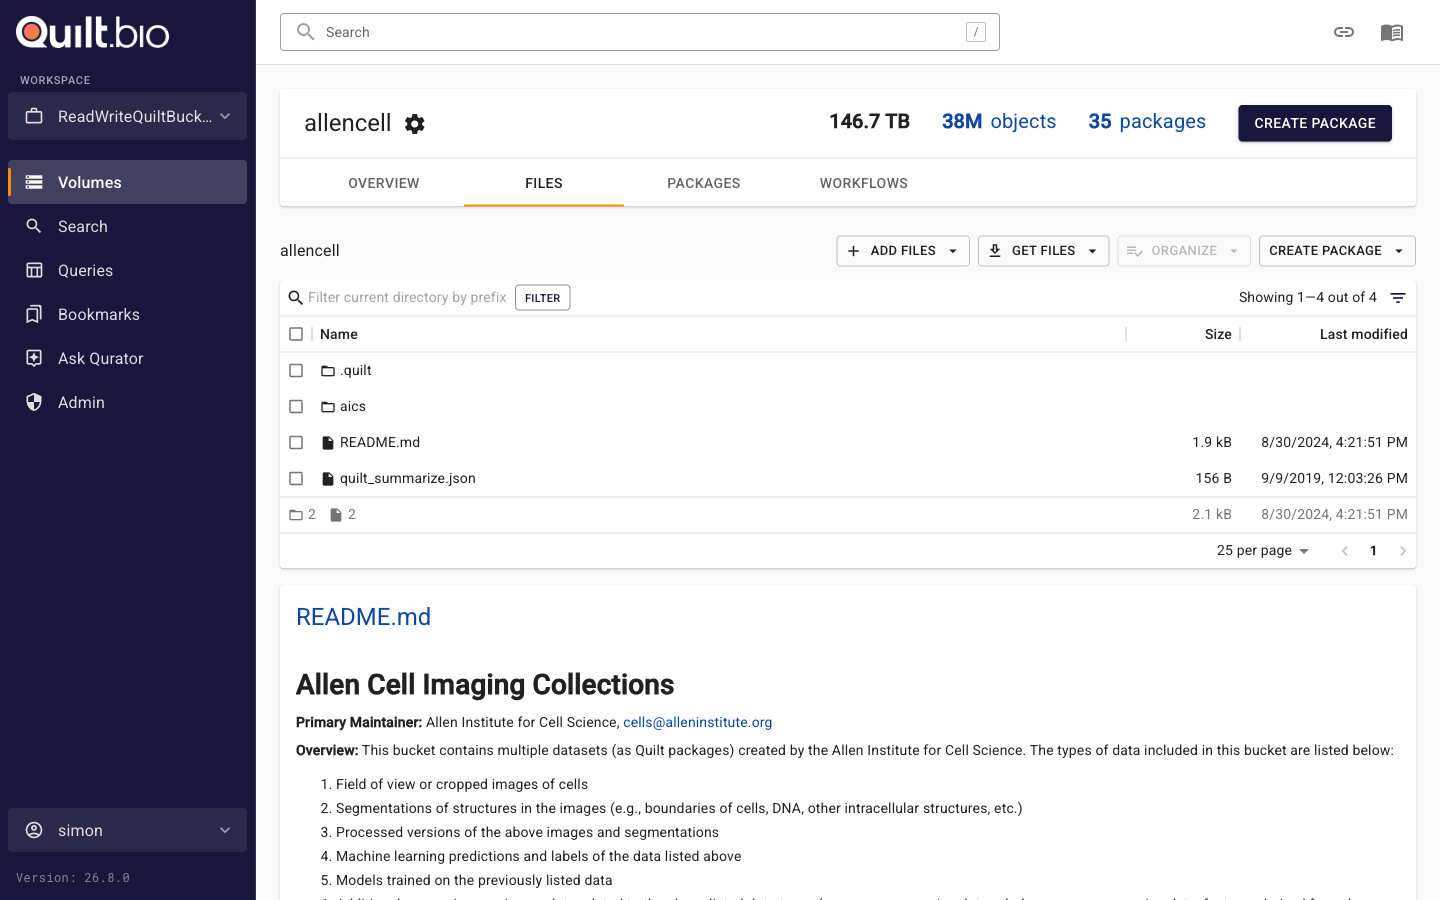
Task: Click the 'Showing 1—4 out of 4' text
Action: (x=1308, y=298)
